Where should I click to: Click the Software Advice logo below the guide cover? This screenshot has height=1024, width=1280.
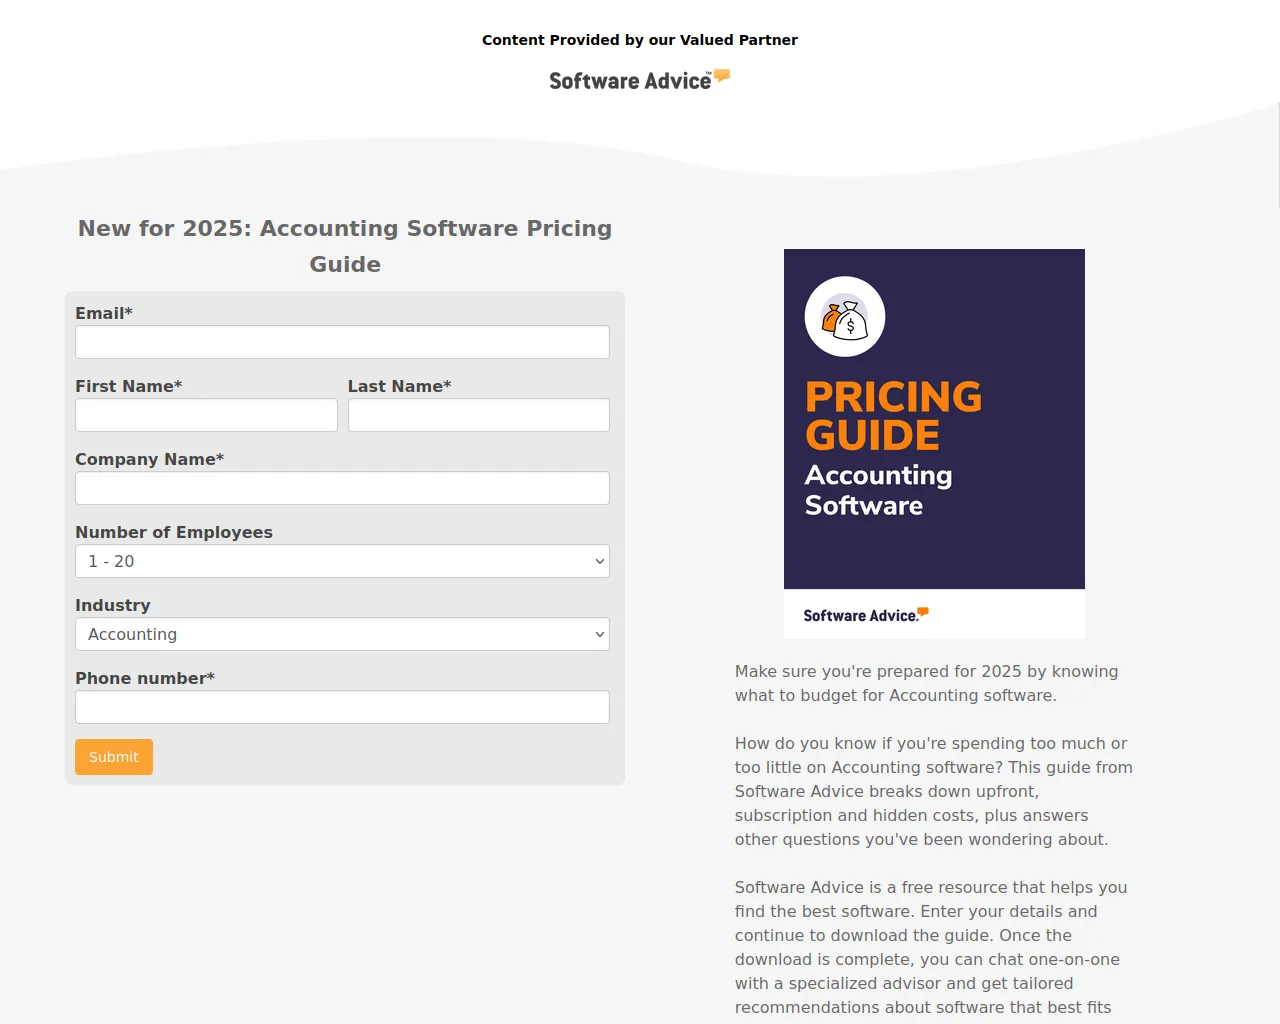point(866,615)
